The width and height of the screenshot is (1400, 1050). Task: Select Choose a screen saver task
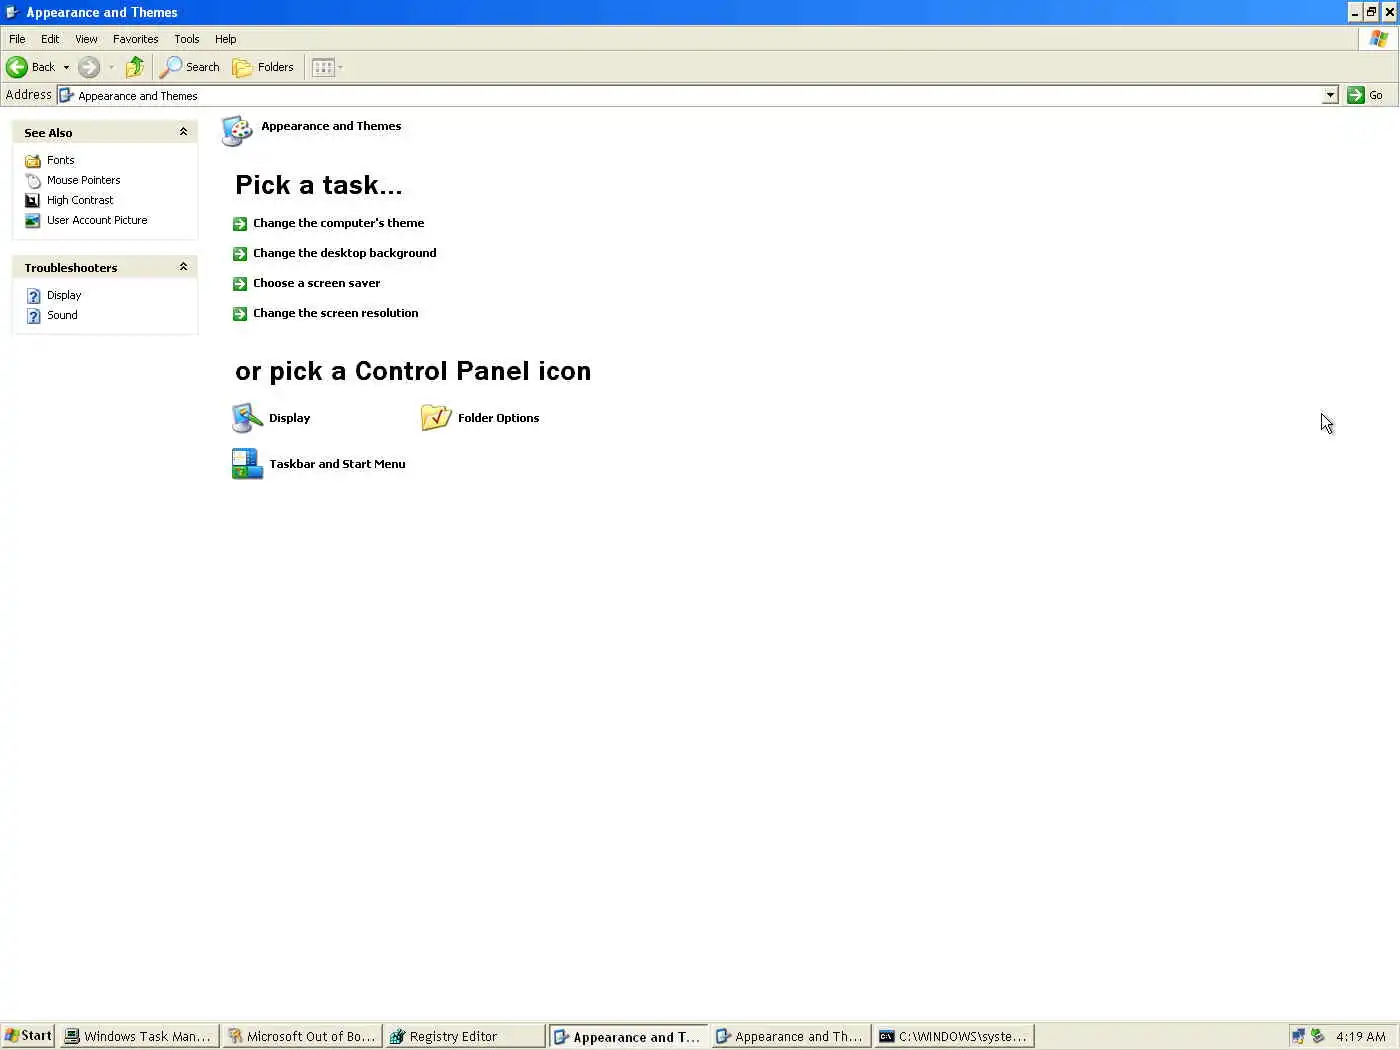point(317,283)
